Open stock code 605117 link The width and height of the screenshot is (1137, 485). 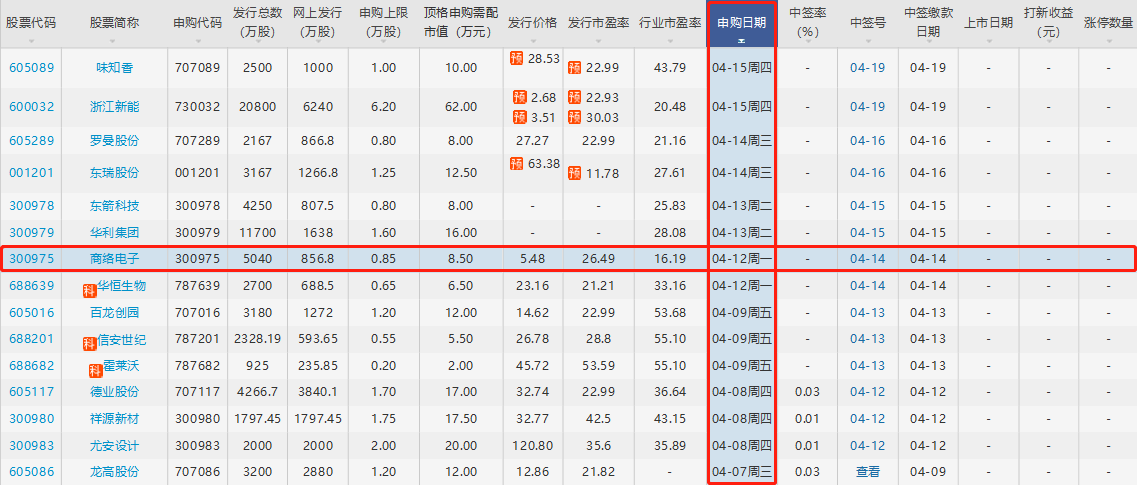click(x=31, y=391)
